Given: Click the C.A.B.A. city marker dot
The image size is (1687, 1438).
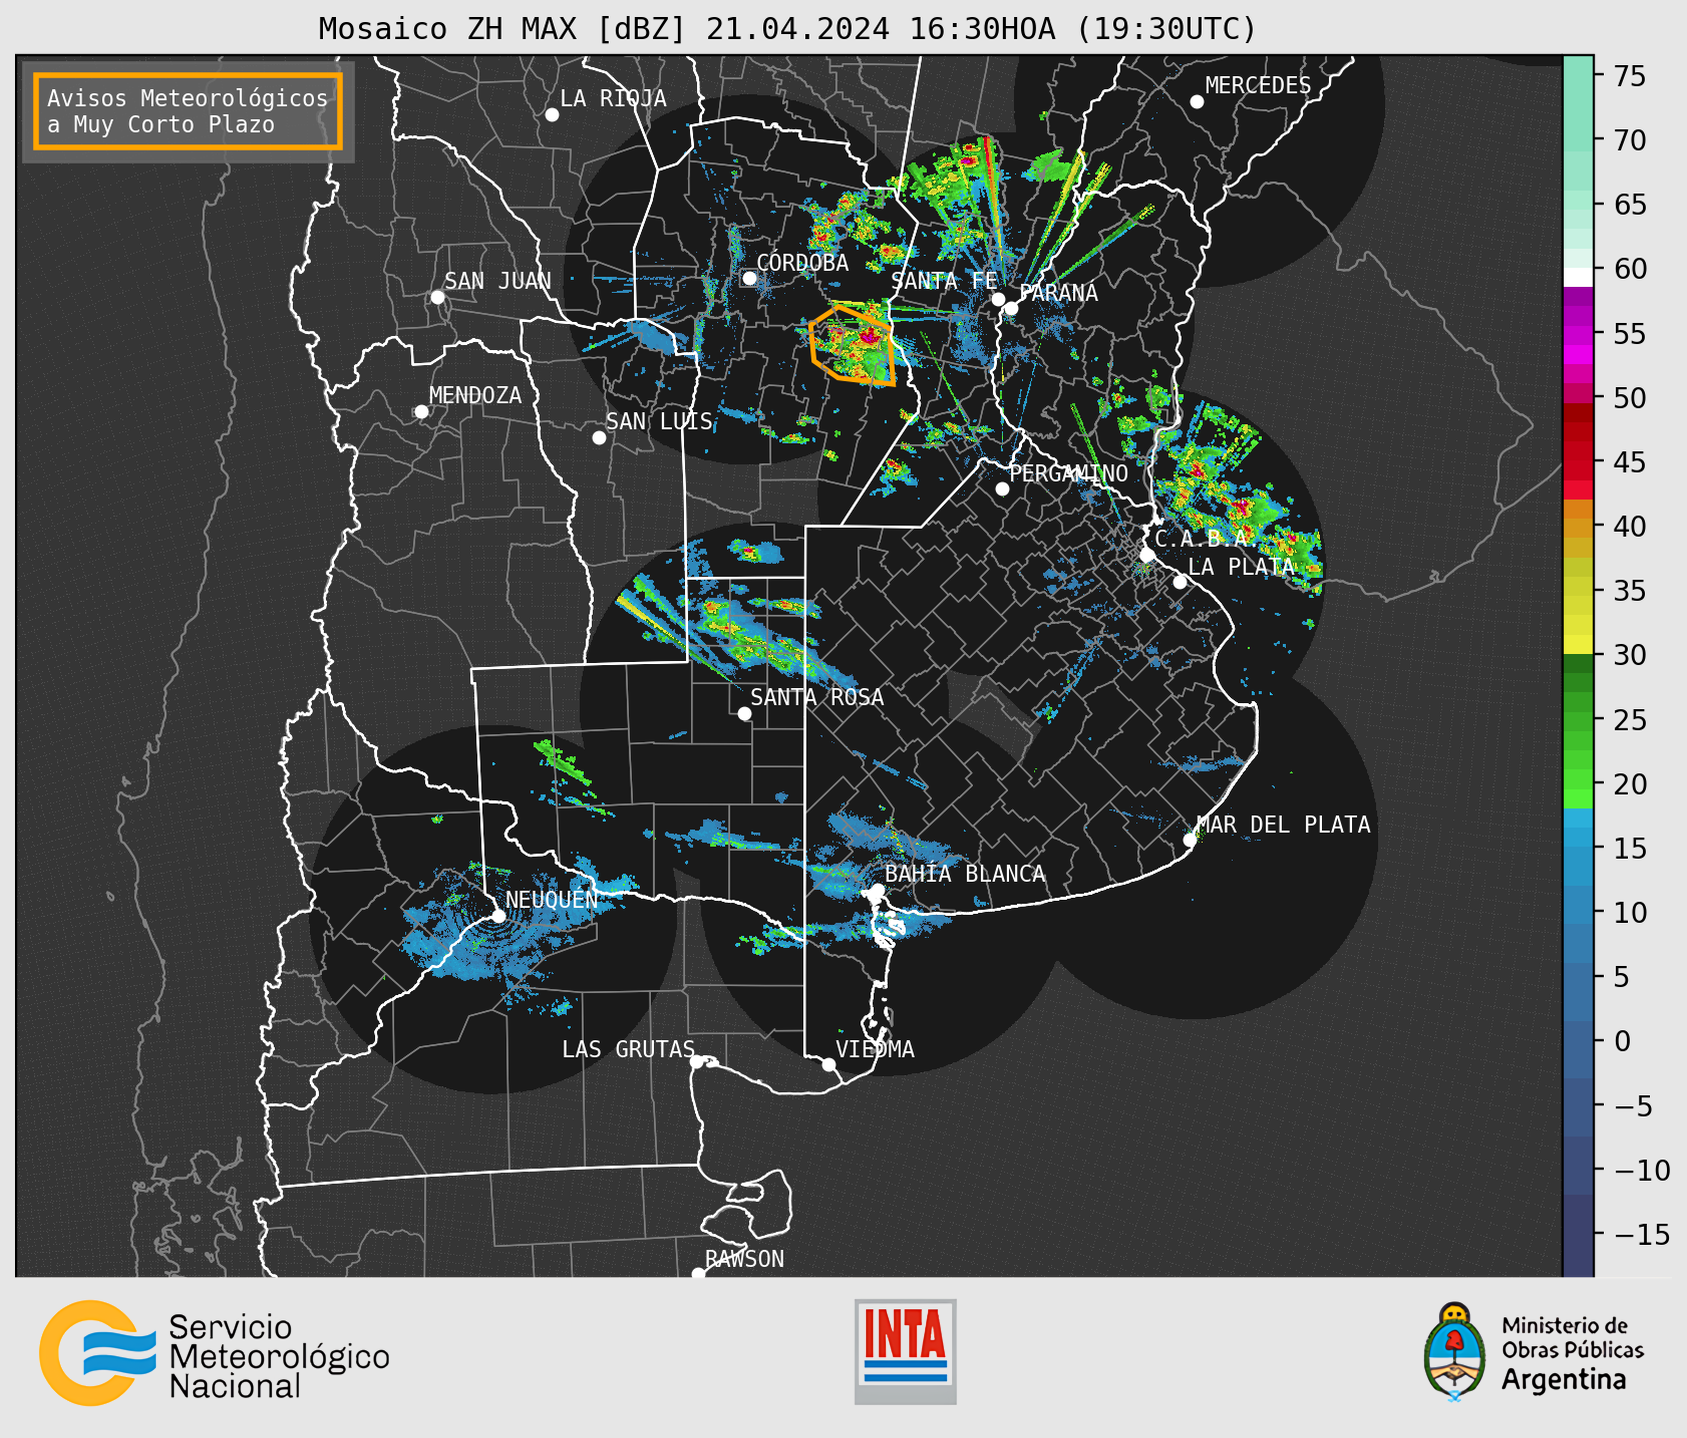Looking at the screenshot, I should pos(1147,555).
